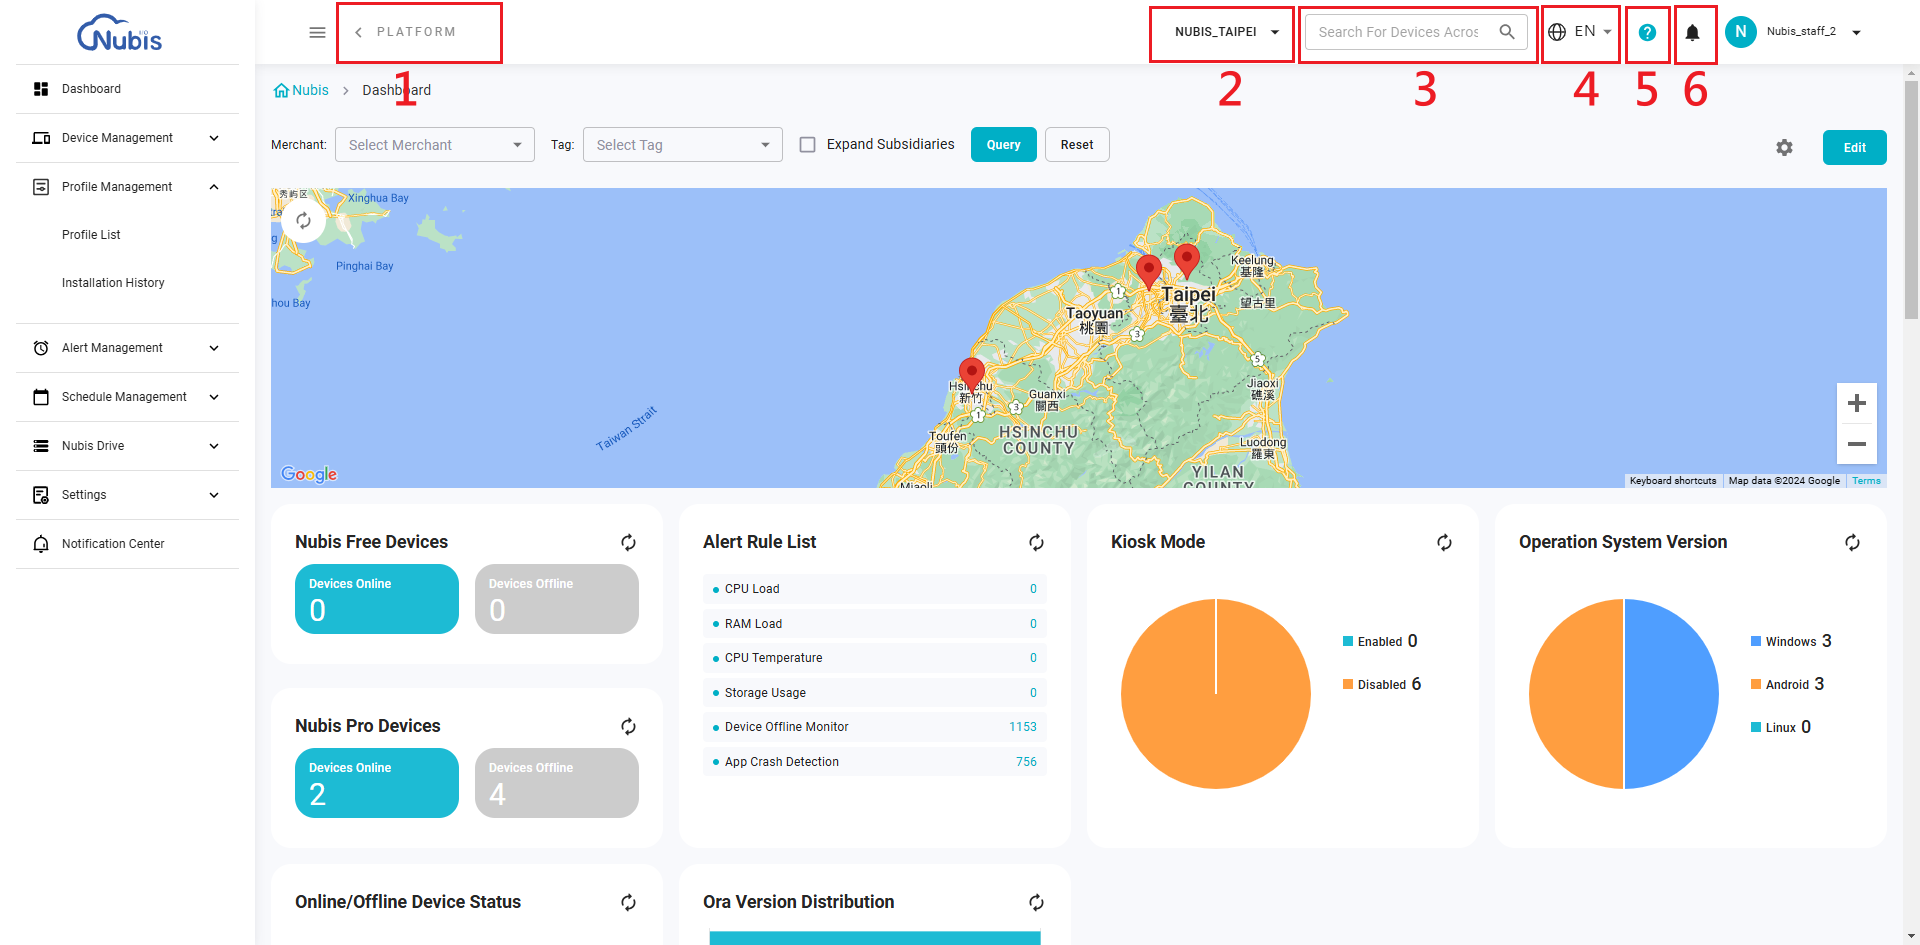Expand the Device Management menu

tap(128, 138)
